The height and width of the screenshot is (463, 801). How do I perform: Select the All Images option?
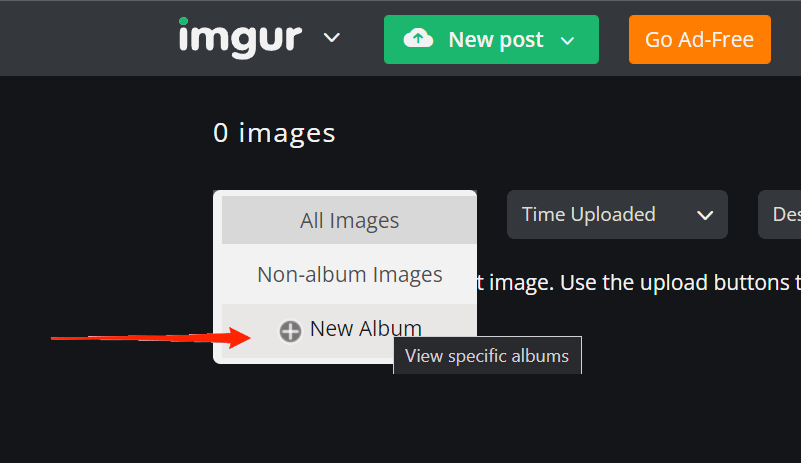[x=349, y=221]
